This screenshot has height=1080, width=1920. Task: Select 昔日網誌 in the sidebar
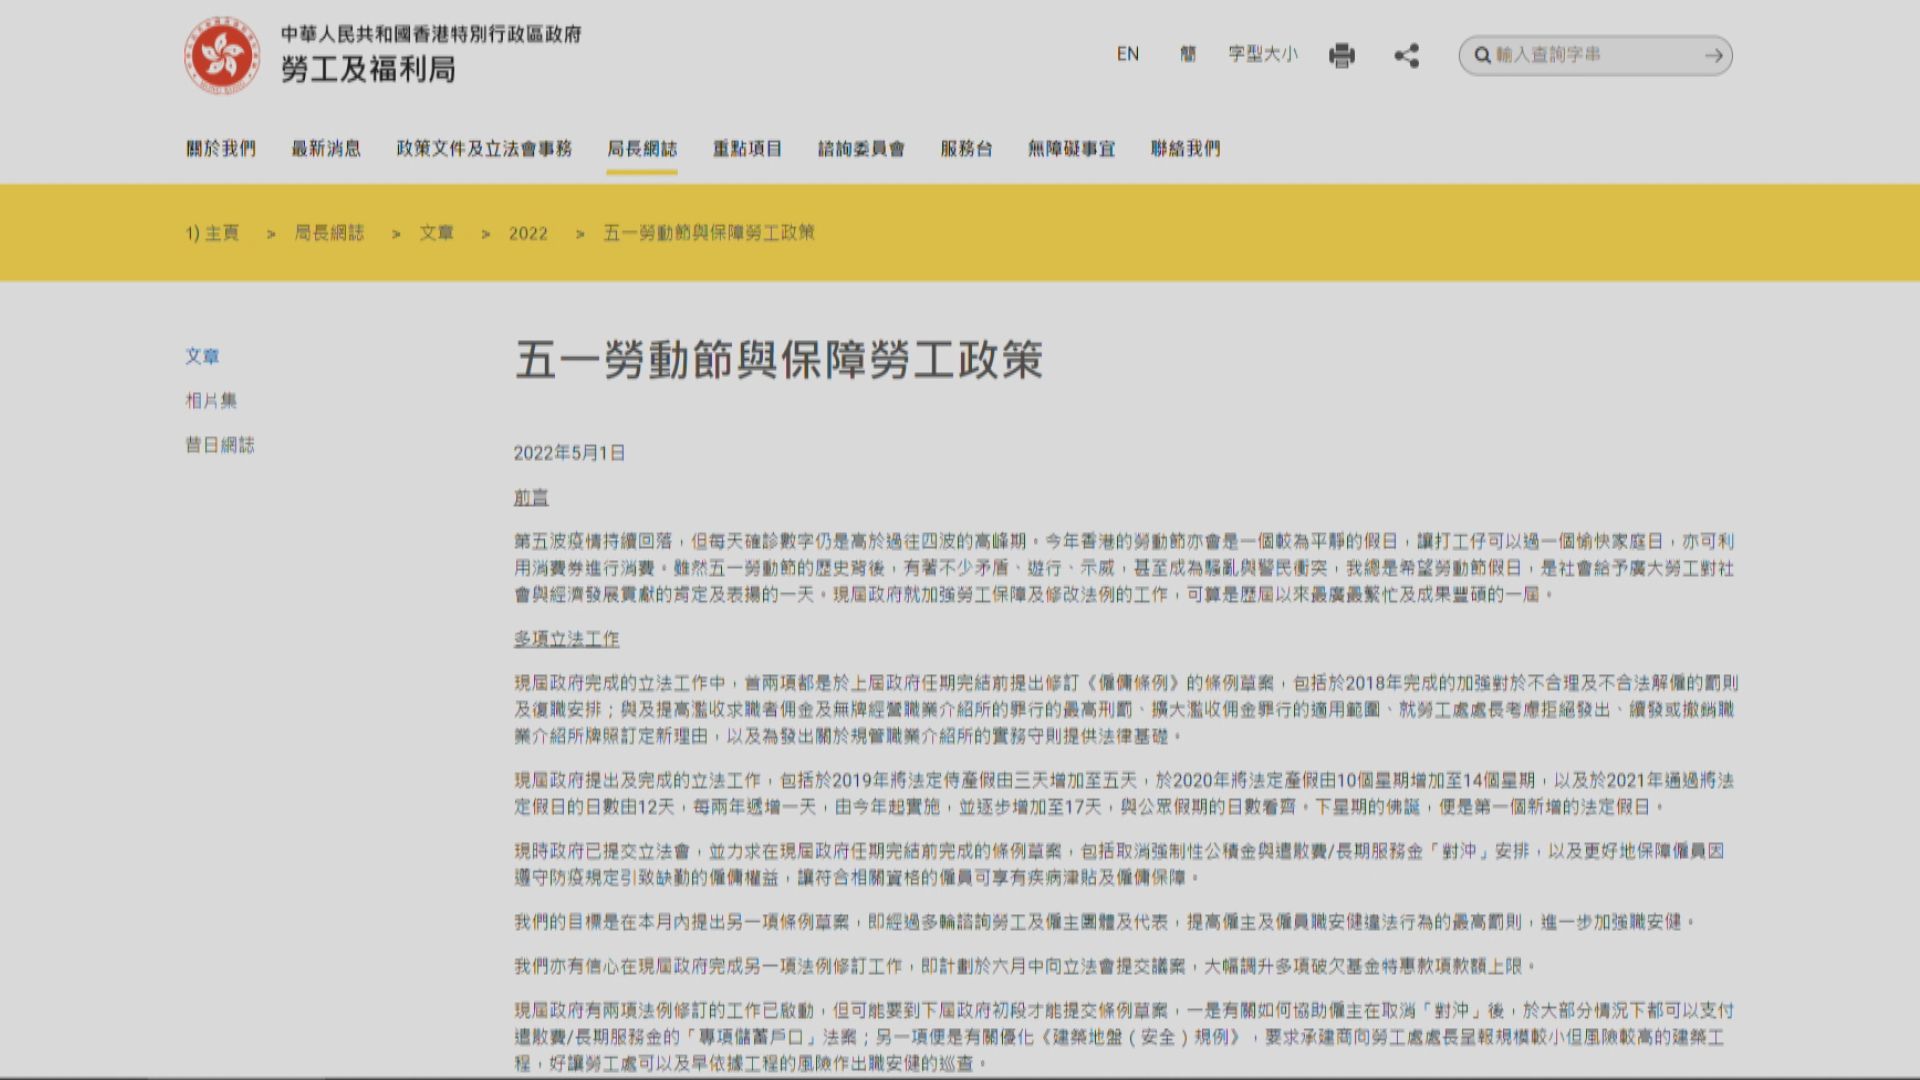pos(219,447)
